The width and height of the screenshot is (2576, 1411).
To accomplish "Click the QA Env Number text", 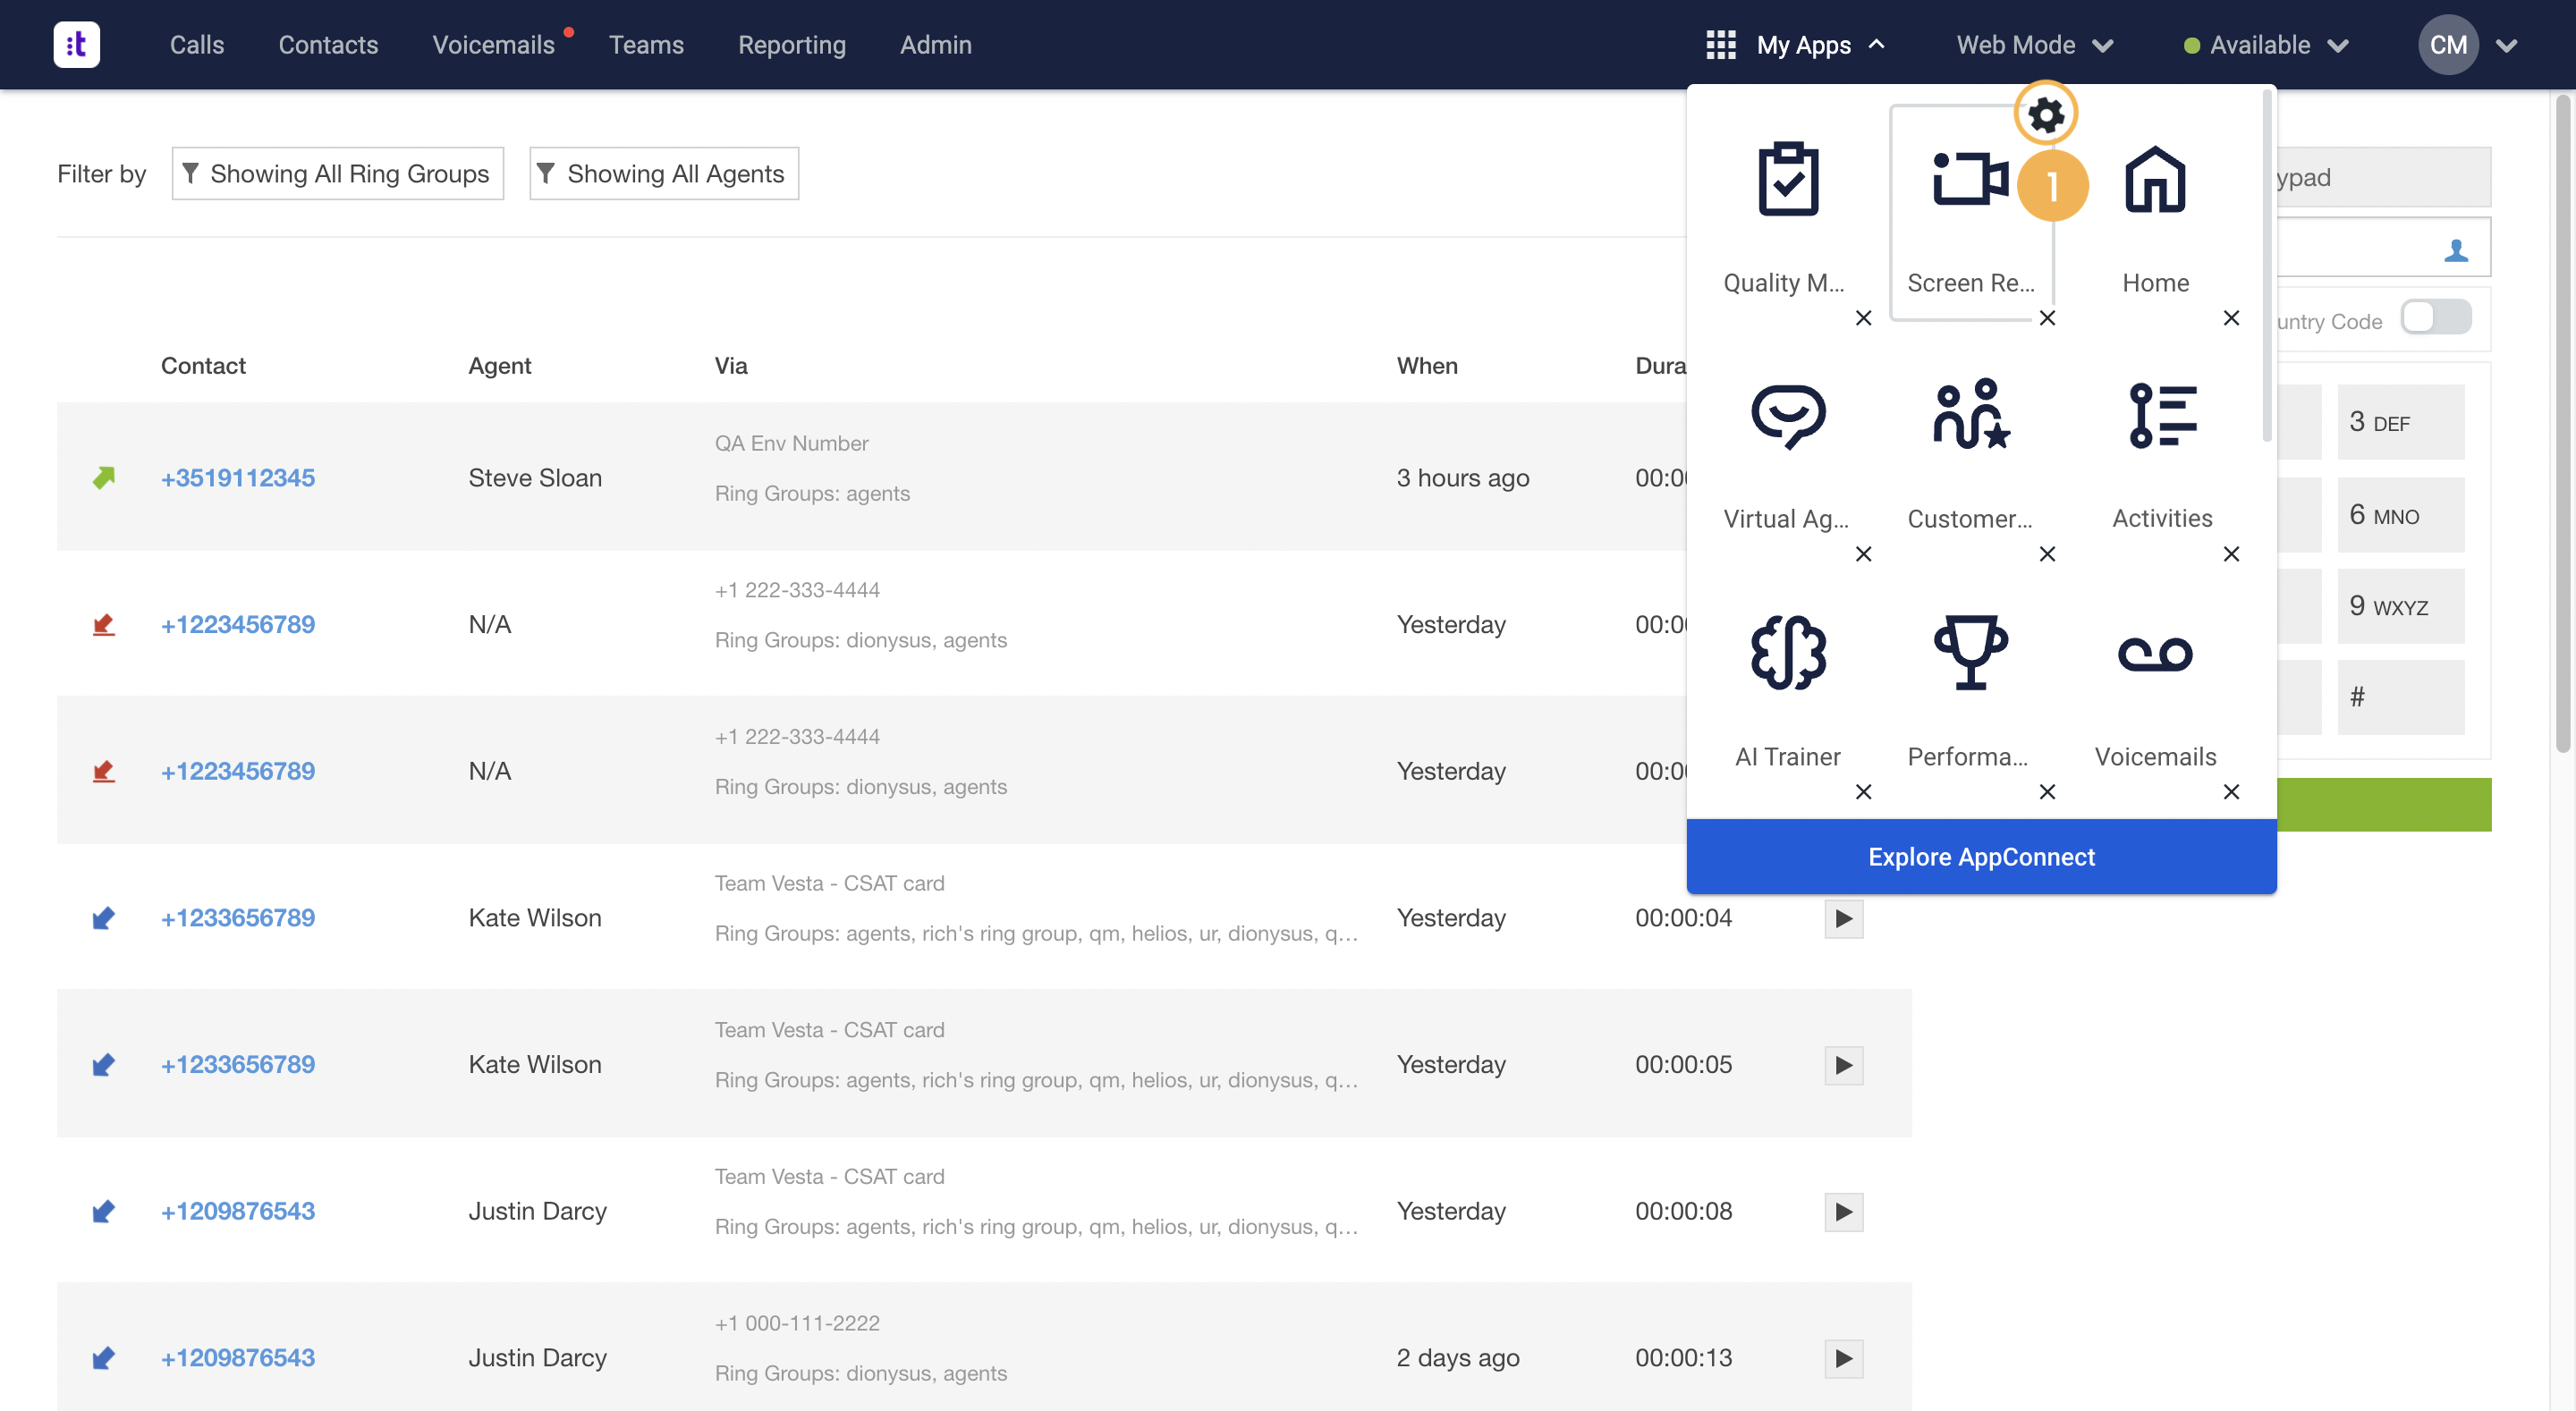I will [791, 443].
